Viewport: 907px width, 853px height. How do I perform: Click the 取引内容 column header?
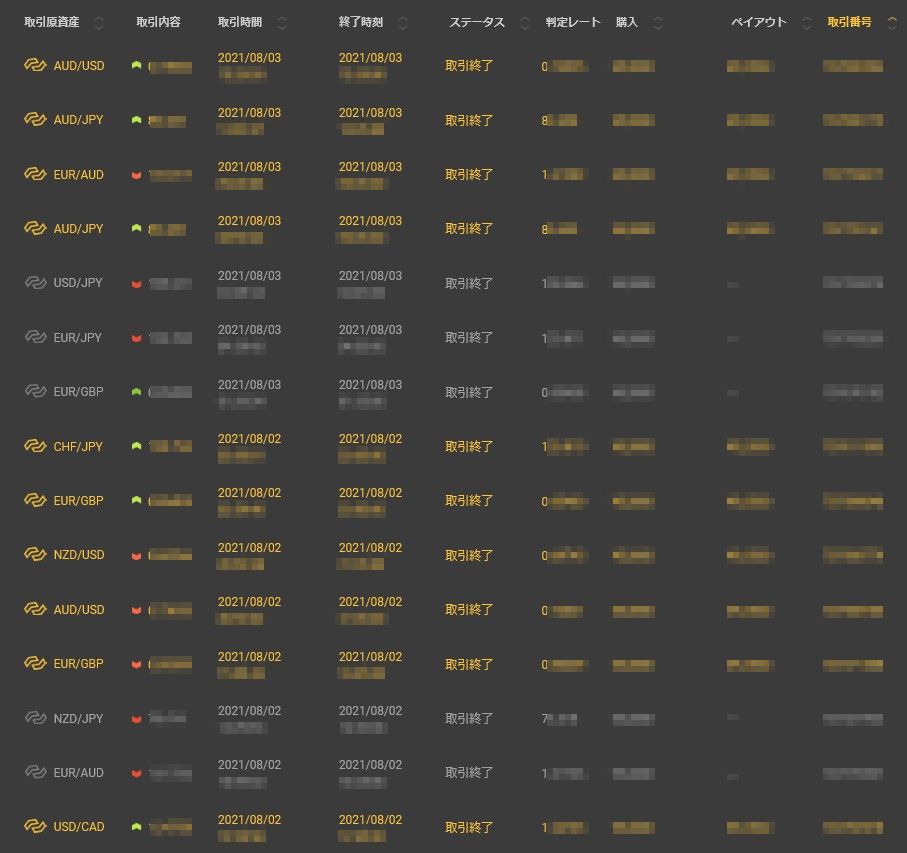pyautogui.click(x=158, y=22)
